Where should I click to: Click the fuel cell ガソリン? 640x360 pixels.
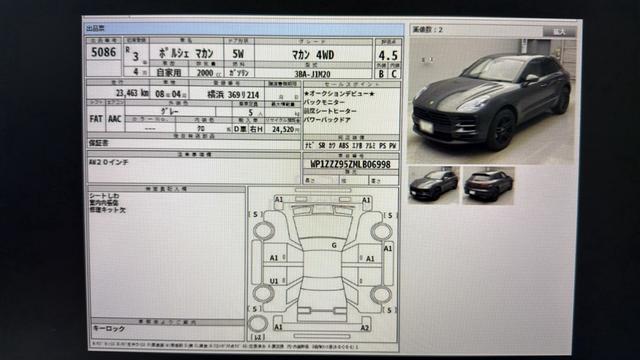[x=239, y=73]
